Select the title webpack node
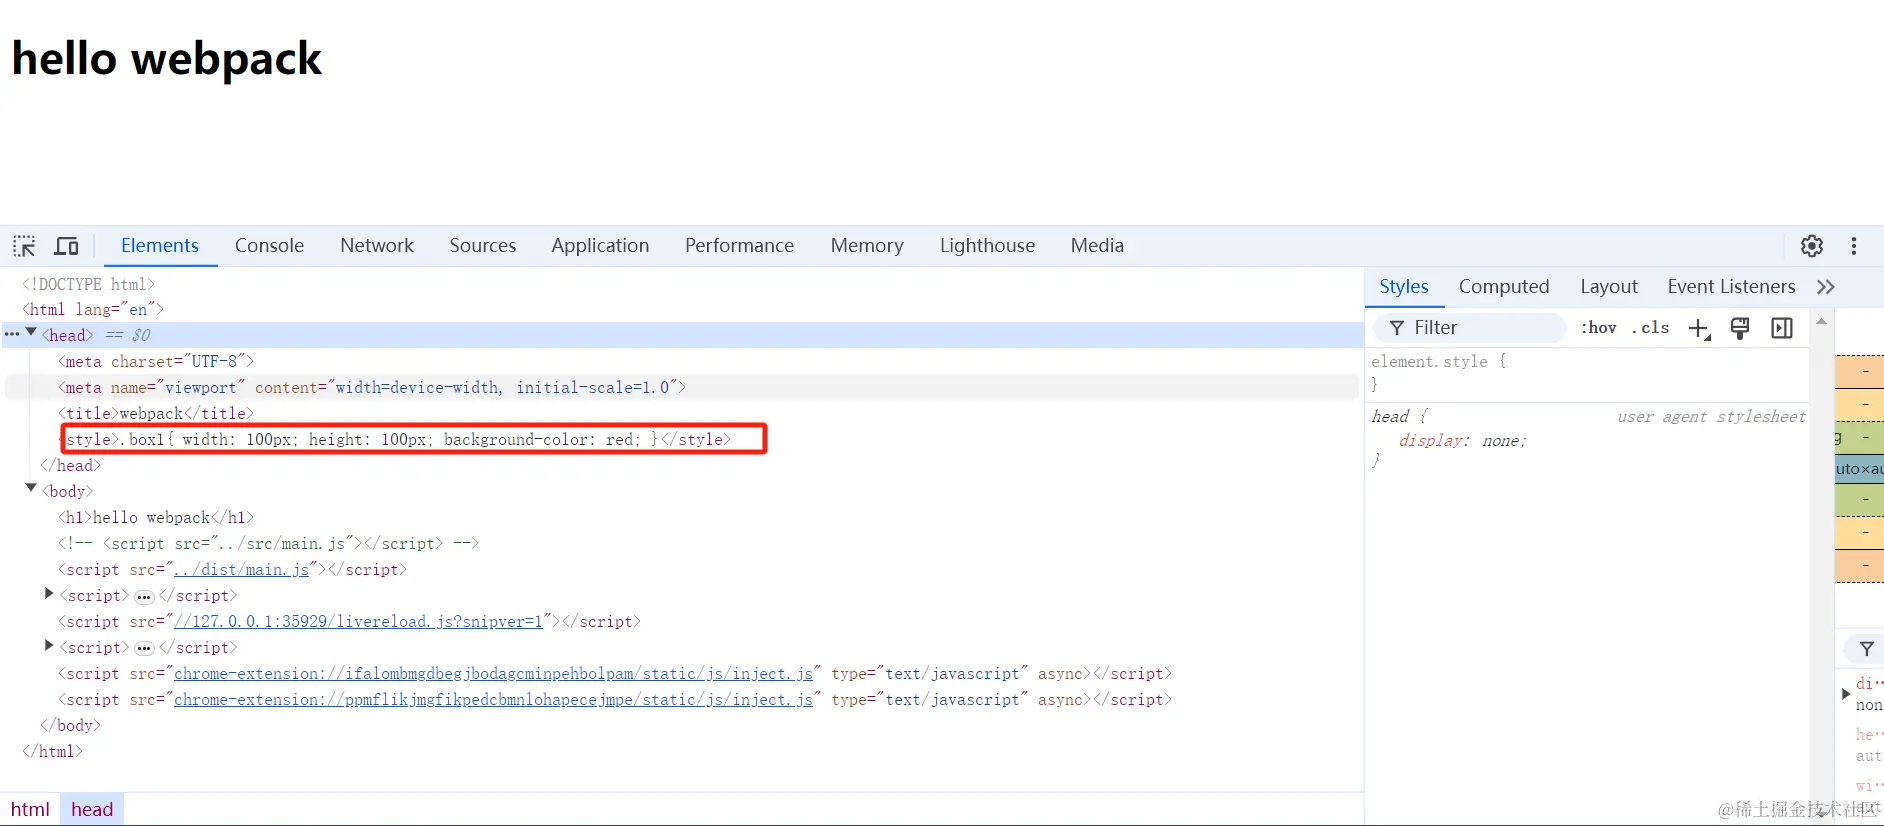This screenshot has height=826, width=1884. 156,414
